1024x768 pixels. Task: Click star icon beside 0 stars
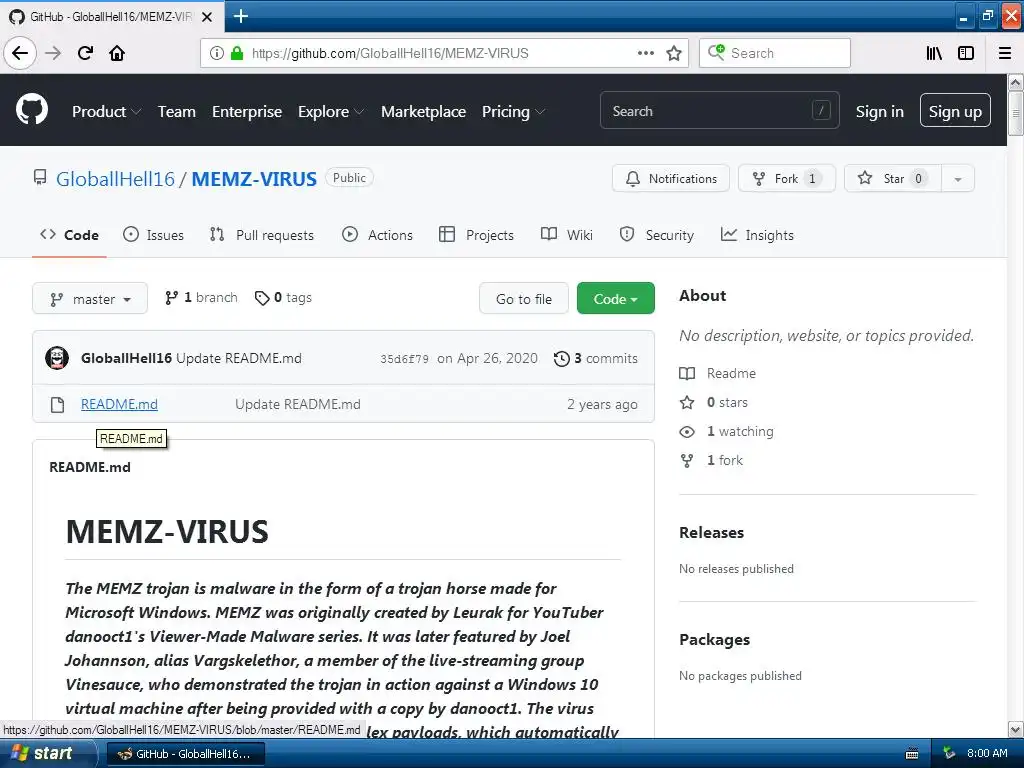[x=687, y=402]
